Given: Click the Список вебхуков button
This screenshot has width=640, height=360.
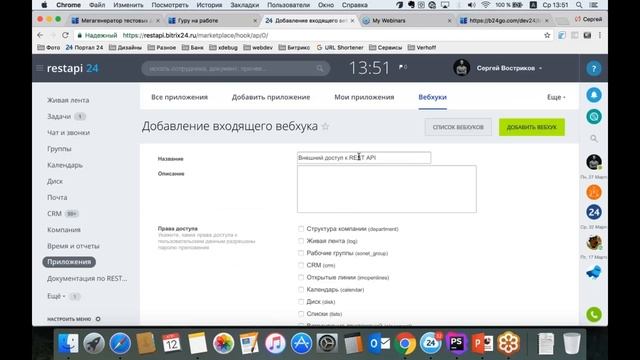Looking at the screenshot, I should [x=458, y=127].
